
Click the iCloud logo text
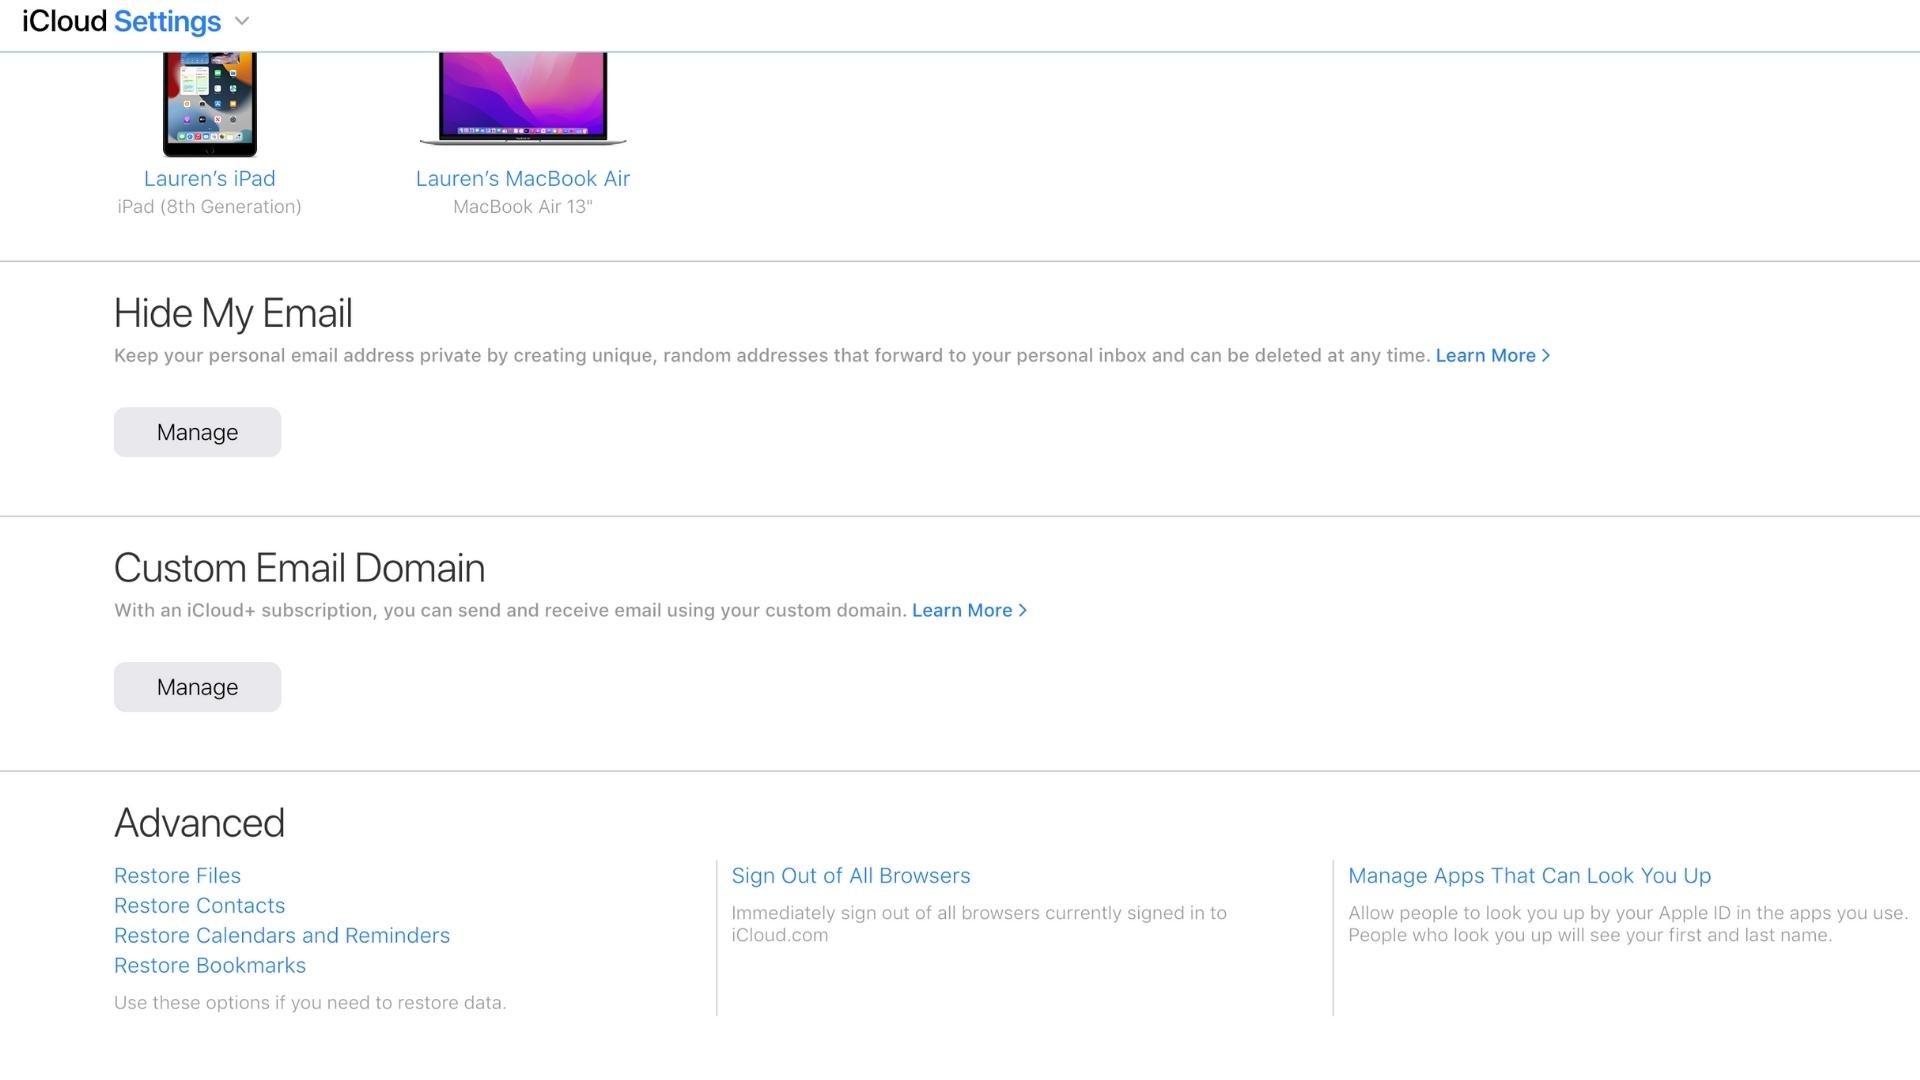[x=64, y=21]
